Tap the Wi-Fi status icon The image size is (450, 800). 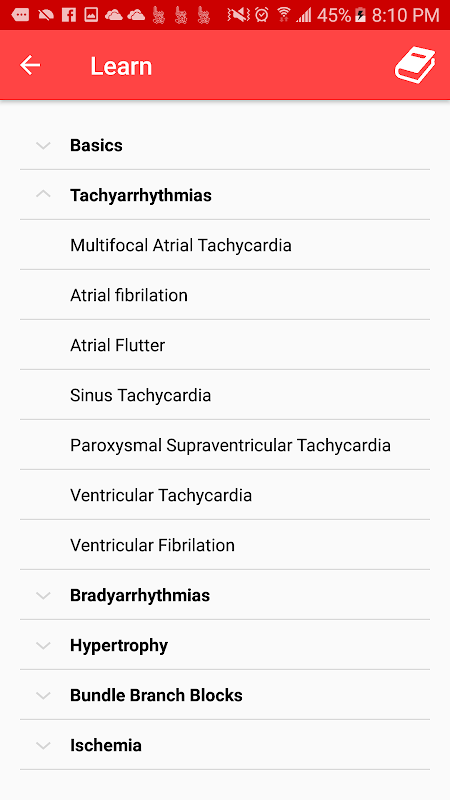click(284, 15)
